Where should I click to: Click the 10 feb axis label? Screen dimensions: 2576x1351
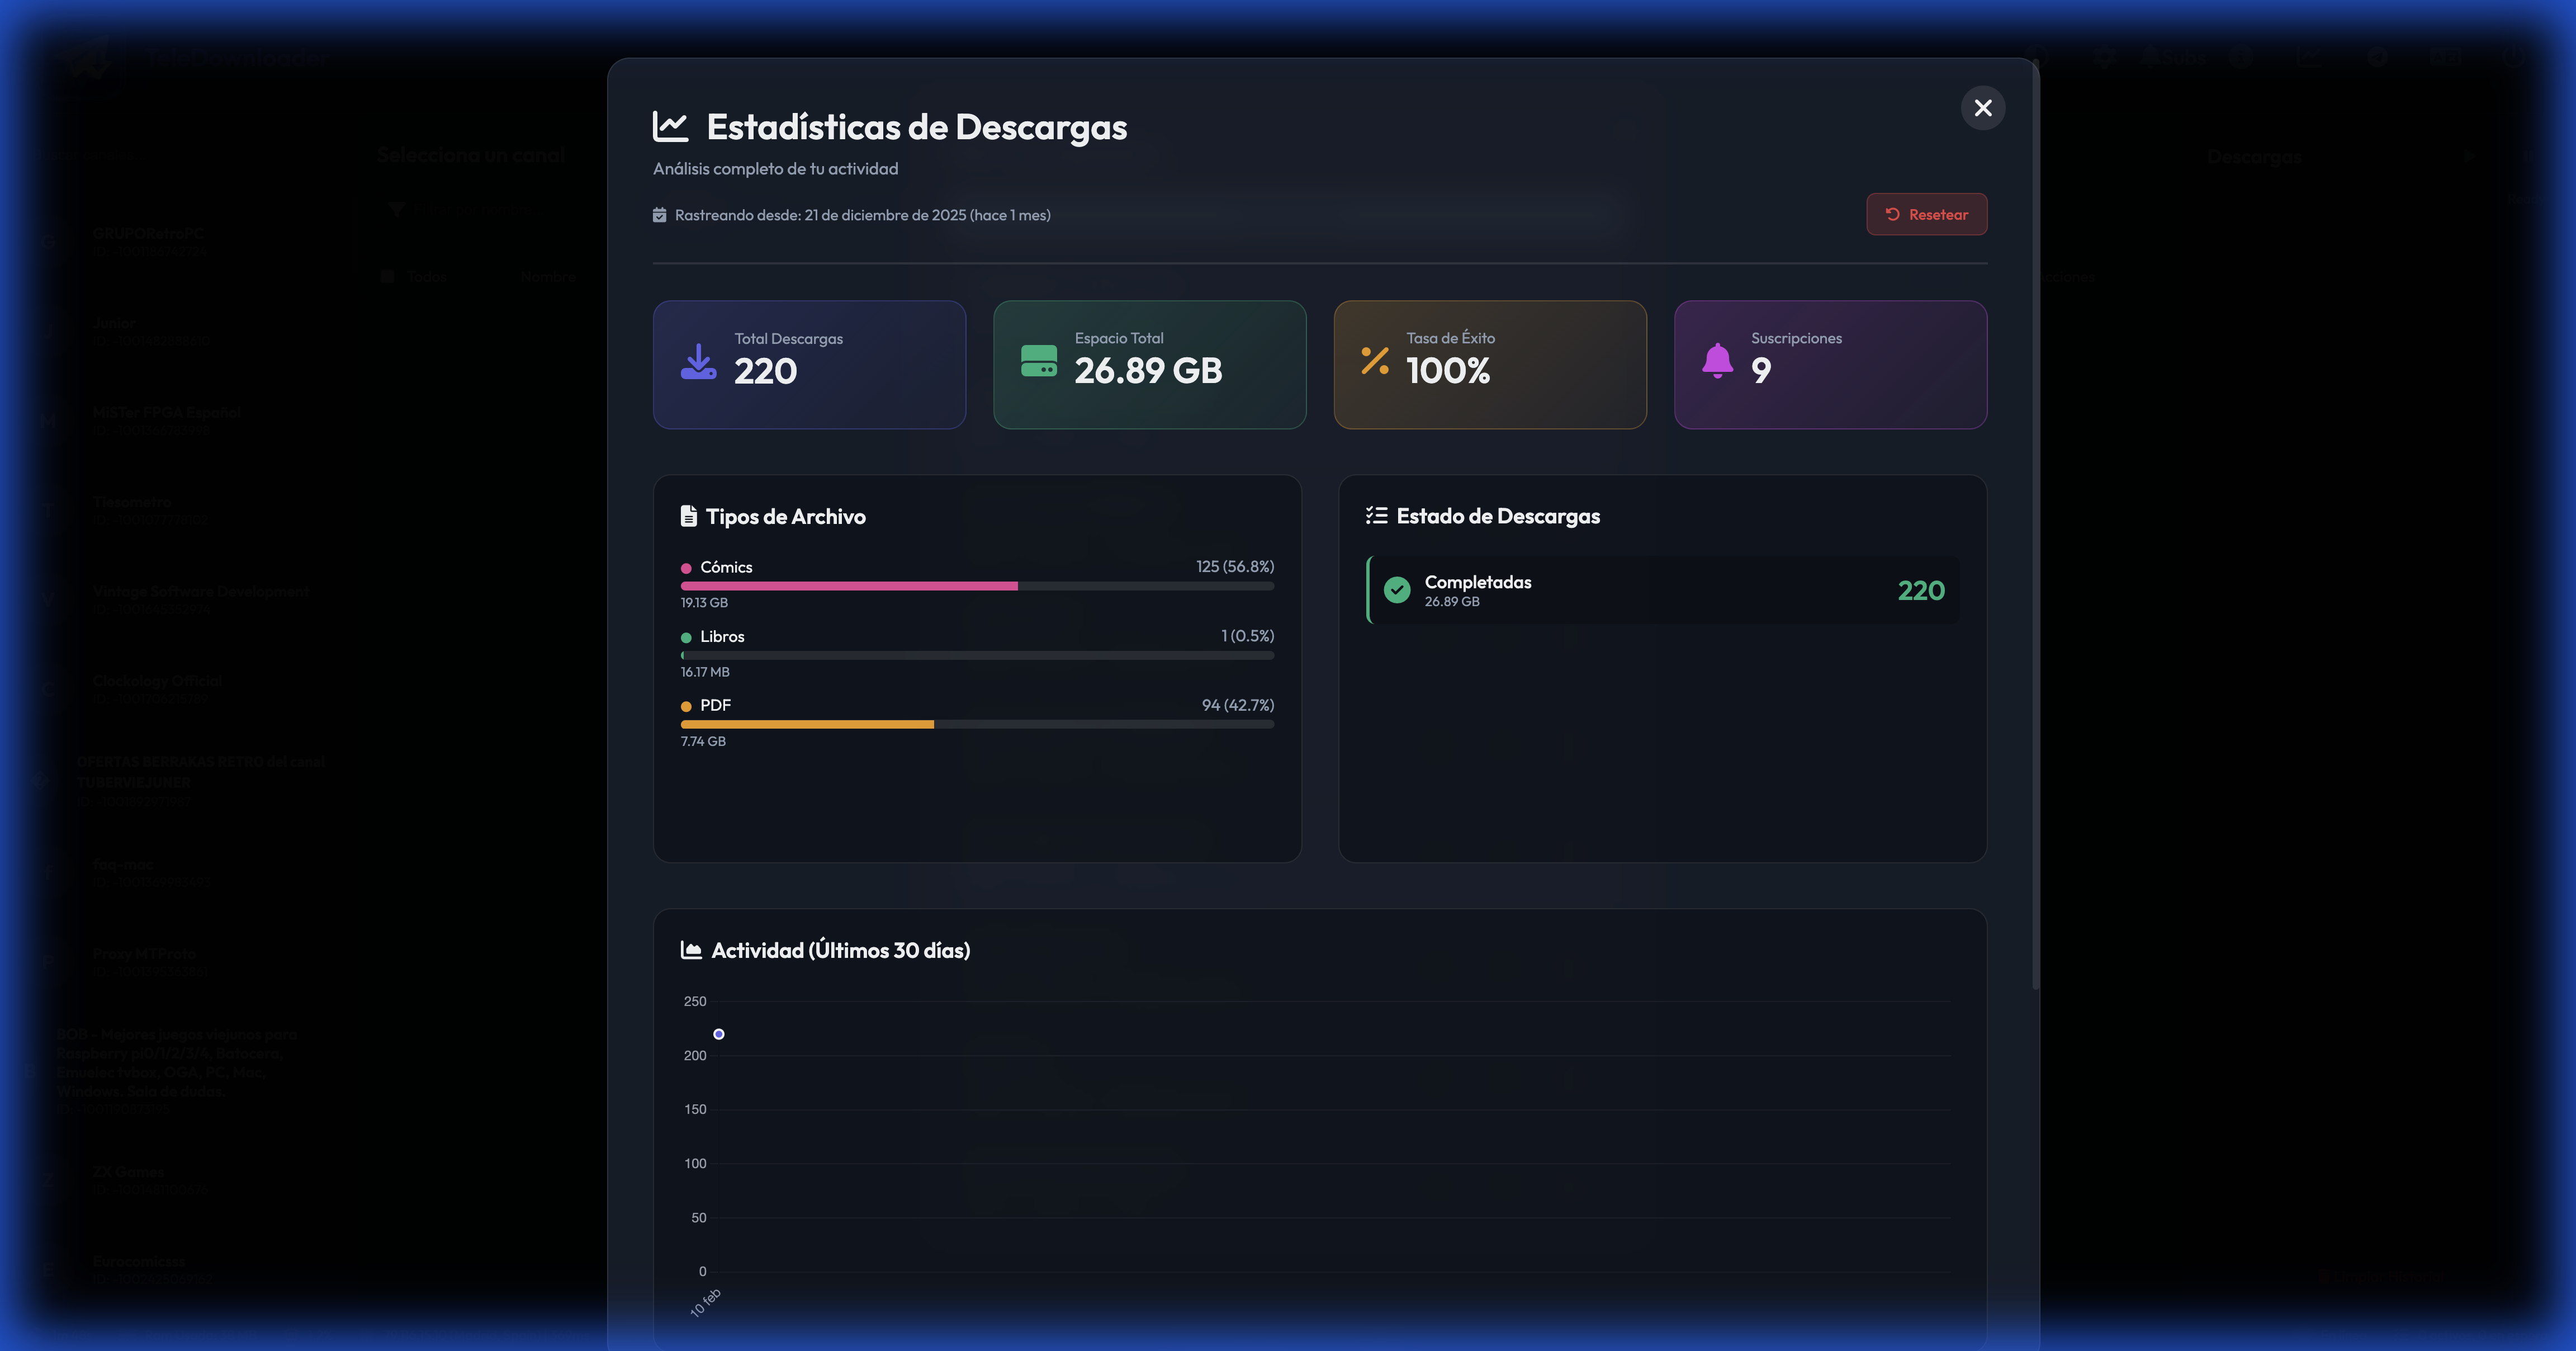705,1302
